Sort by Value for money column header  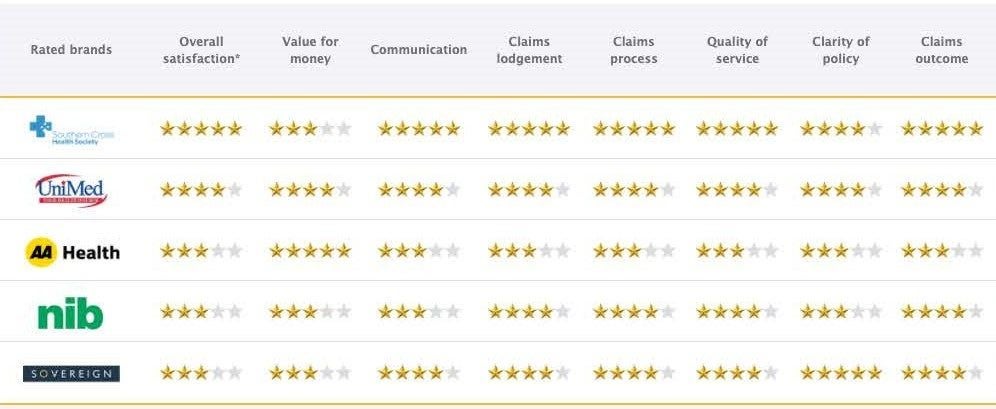[x=310, y=50]
